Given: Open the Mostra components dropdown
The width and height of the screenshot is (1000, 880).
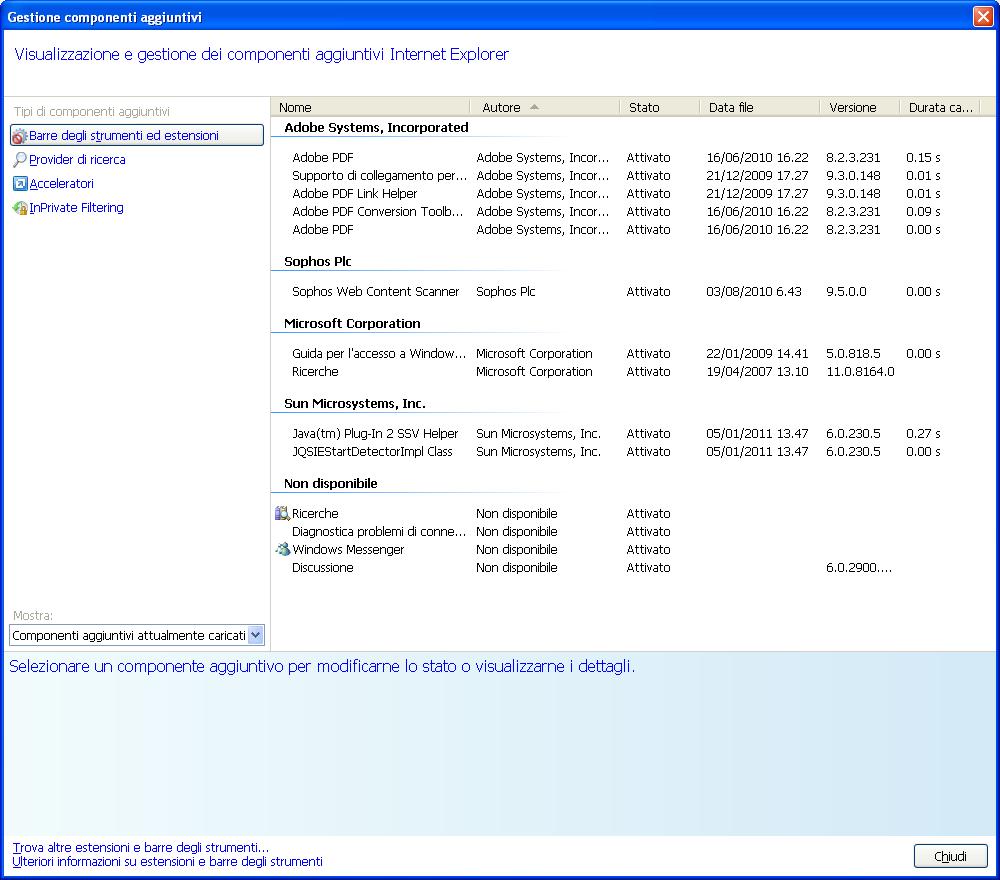Looking at the screenshot, I should pyautogui.click(x=255, y=634).
